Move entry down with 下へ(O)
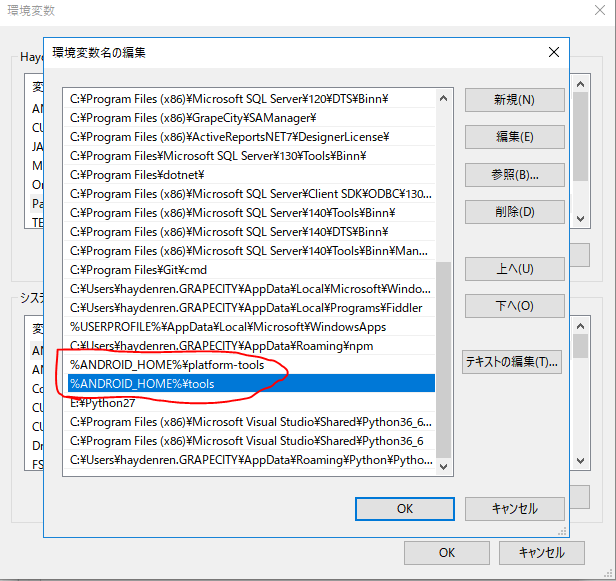Viewport: 616px width, 581px height. (515, 306)
